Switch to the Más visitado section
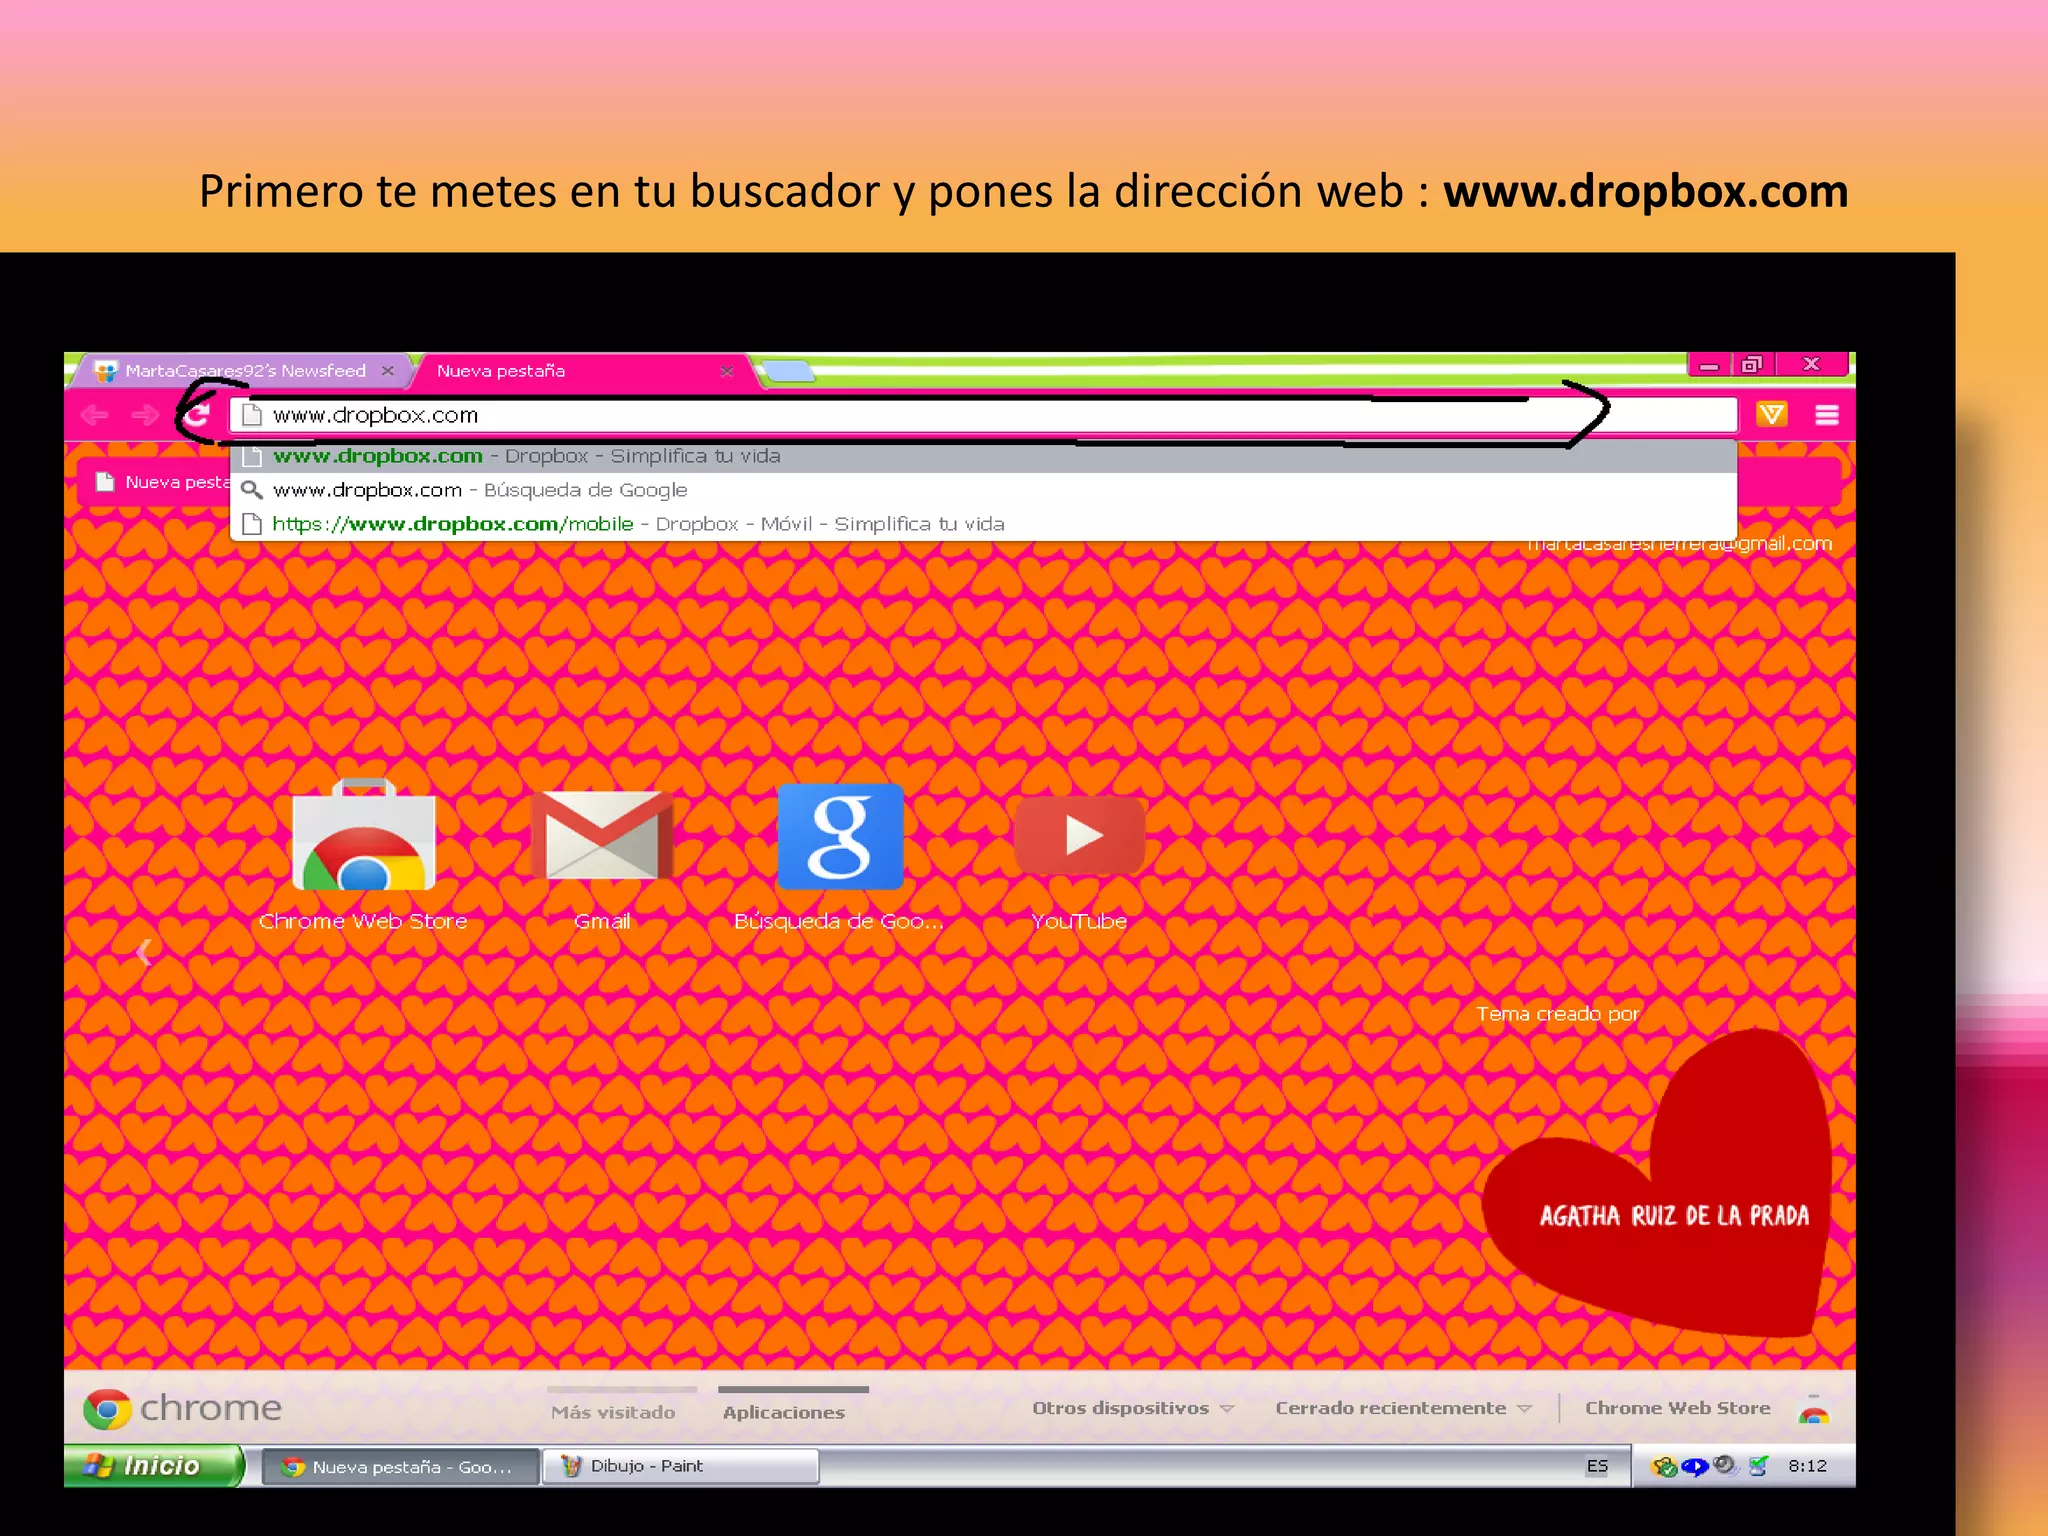The width and height of the screenshot is (2048, 1536). (613, 1412)
